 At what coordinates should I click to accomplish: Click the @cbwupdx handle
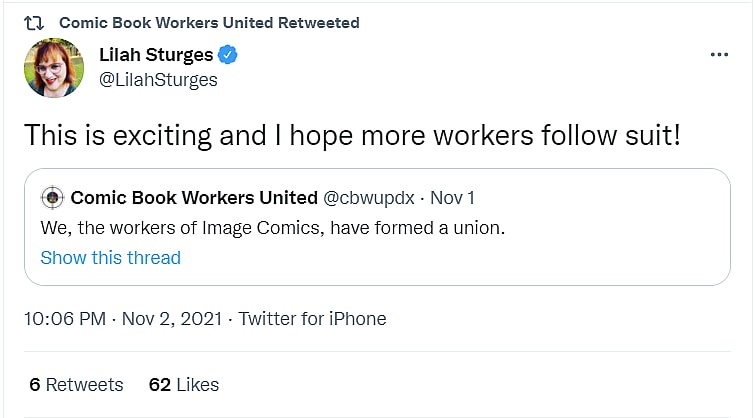coord(369,197)
